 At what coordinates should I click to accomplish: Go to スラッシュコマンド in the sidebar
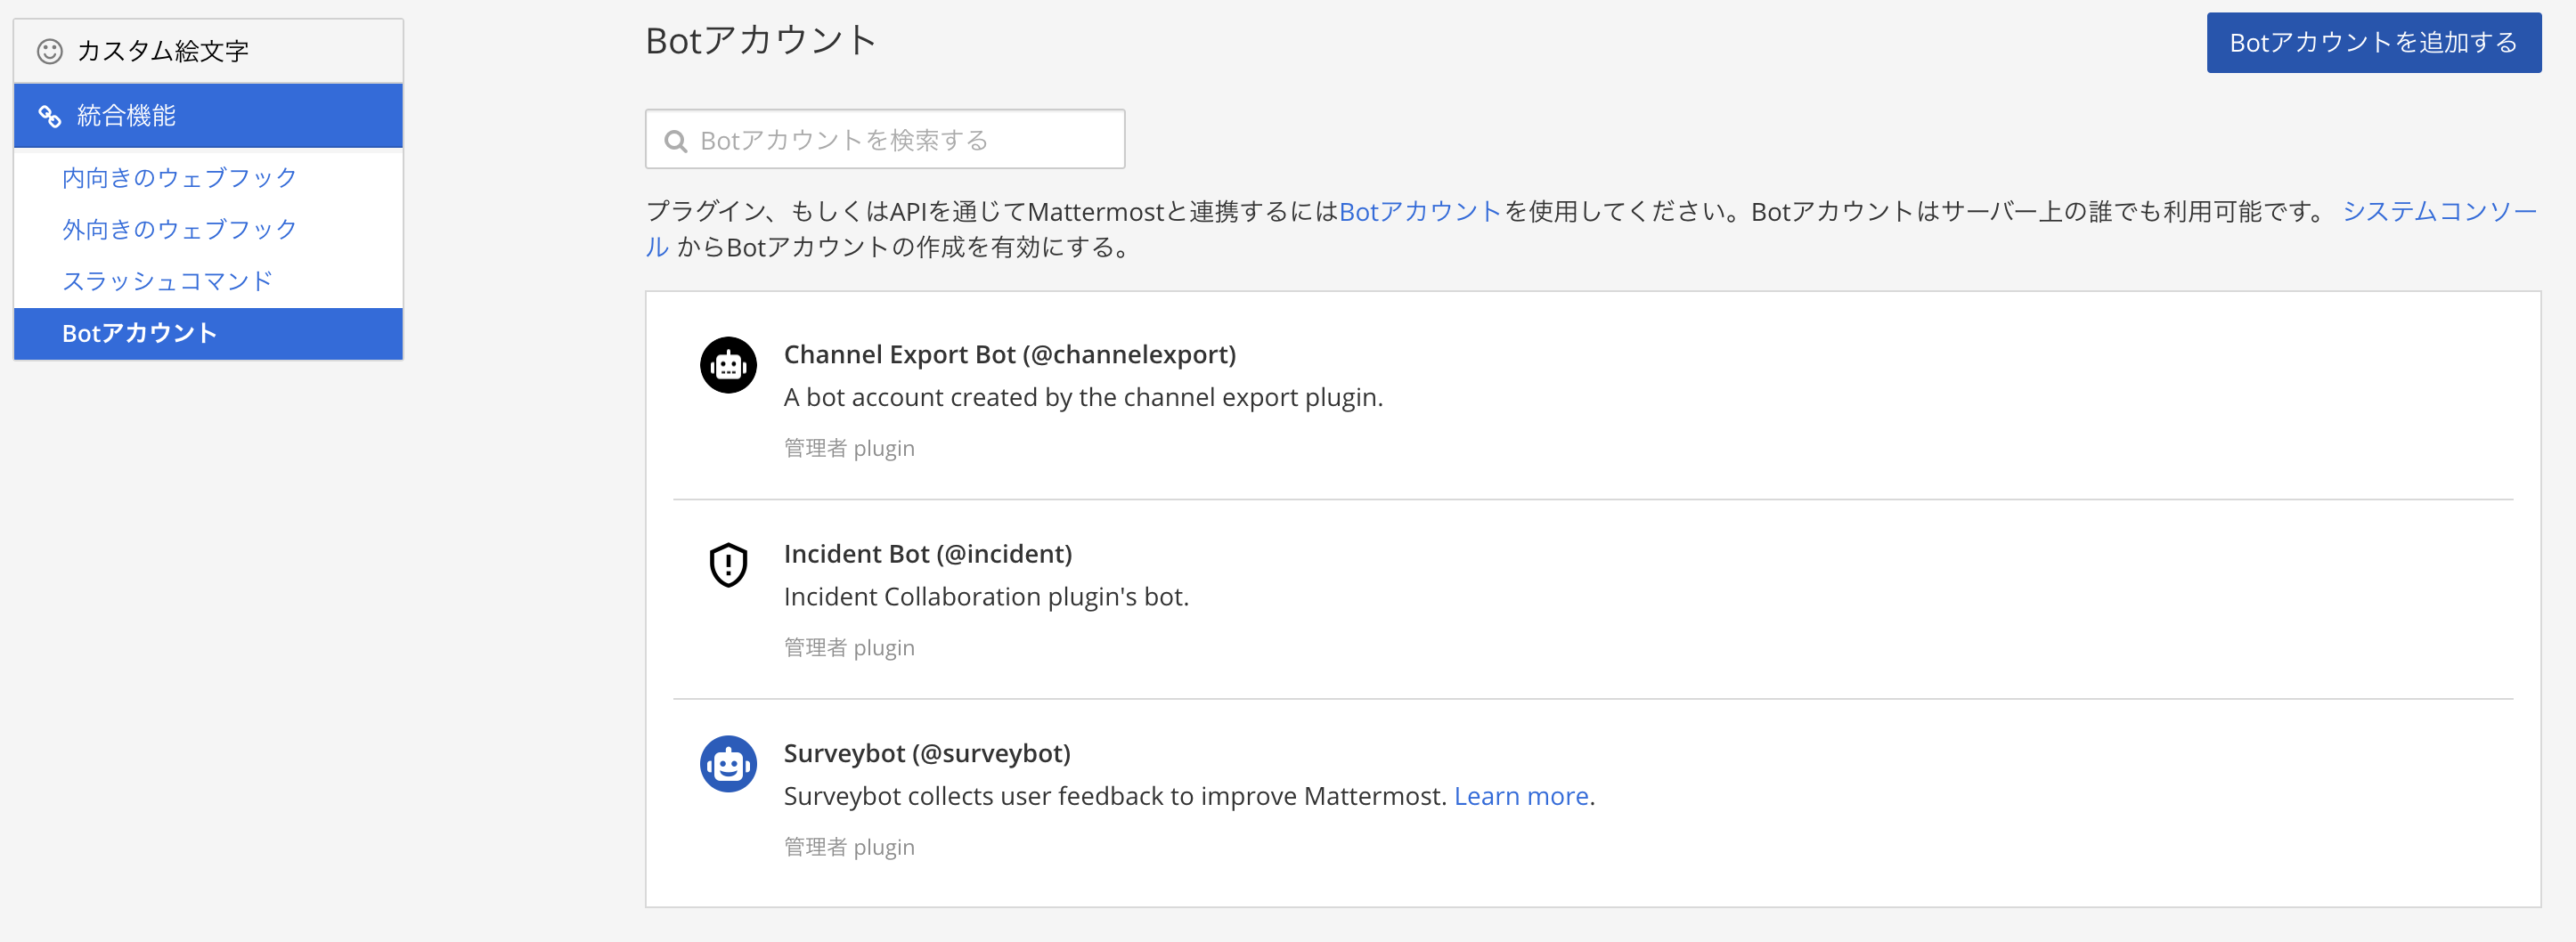pyautogui.click(x=168, y=282)
